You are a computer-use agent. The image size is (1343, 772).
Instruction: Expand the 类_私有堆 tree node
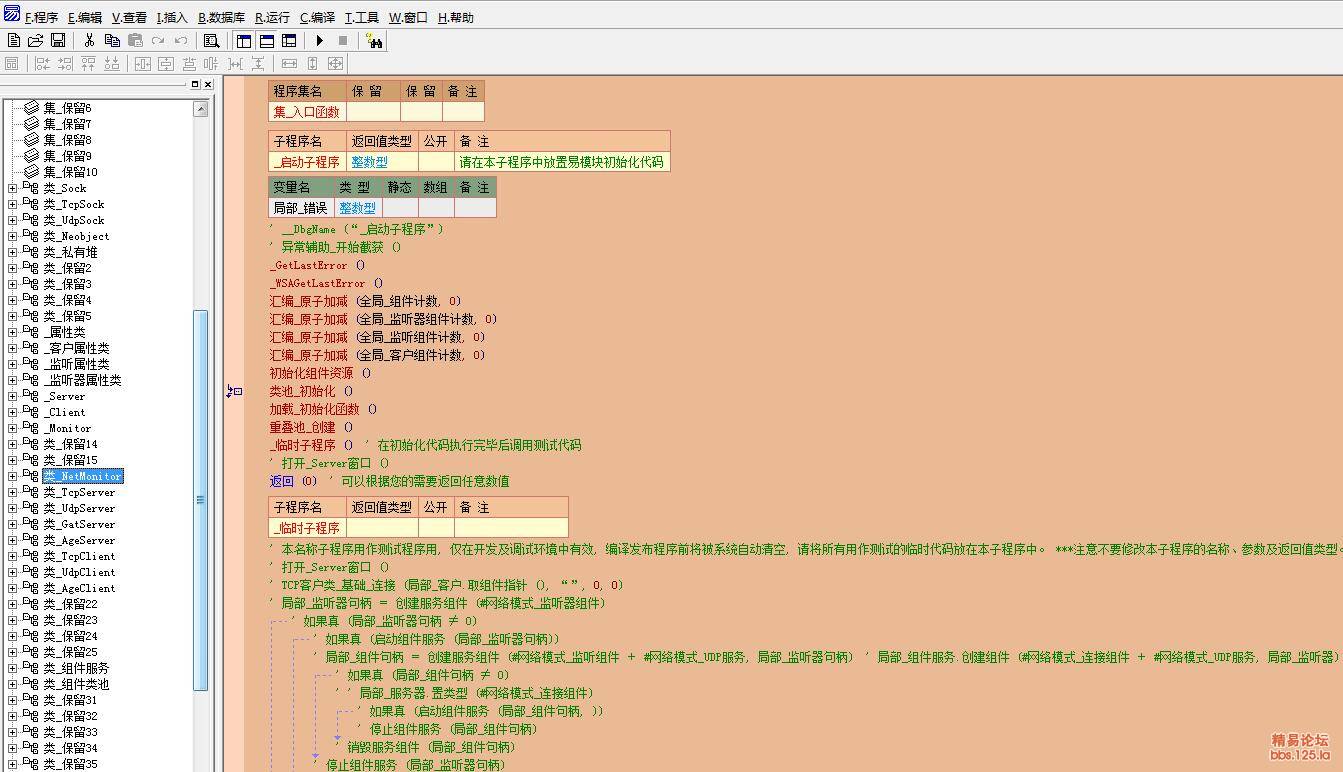[x=12, y=252]
